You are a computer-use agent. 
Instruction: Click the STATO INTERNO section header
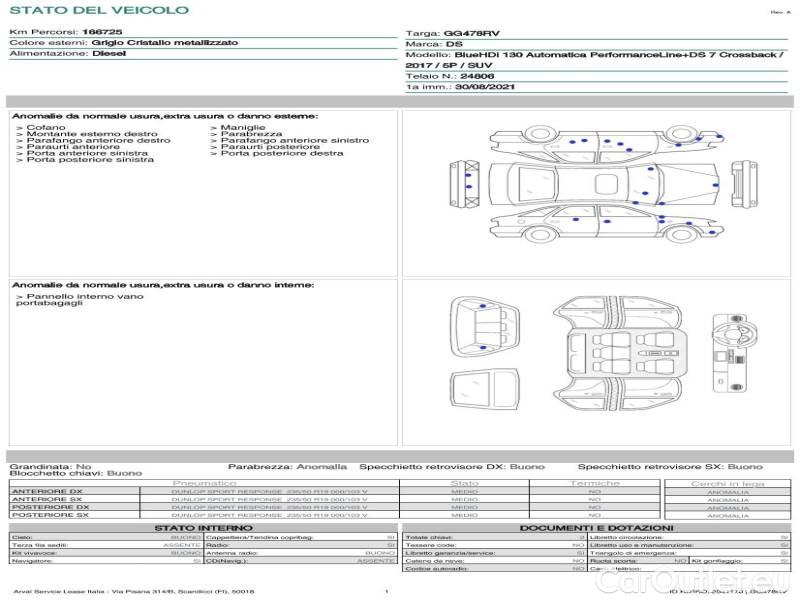[203, 528]
